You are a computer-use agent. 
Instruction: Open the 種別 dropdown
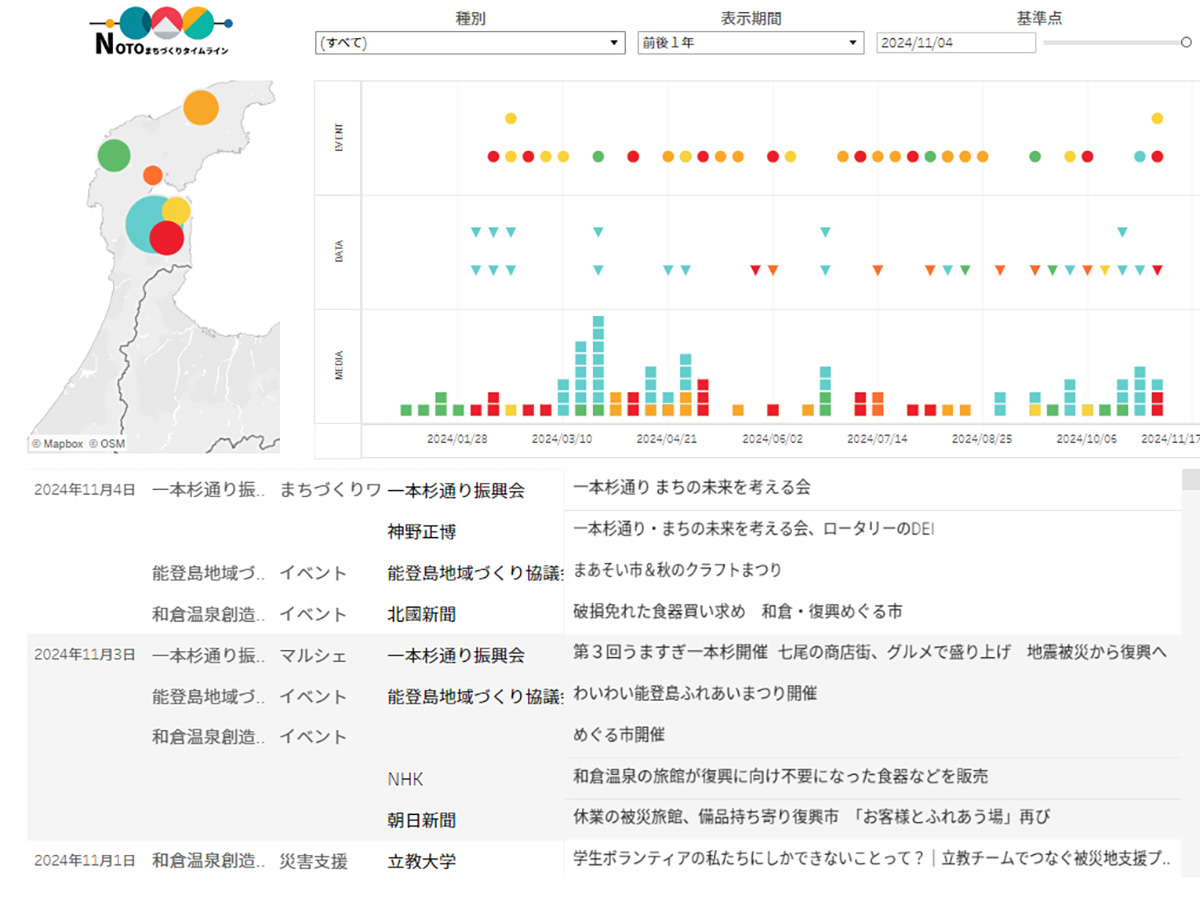click(x=470, y=43)
